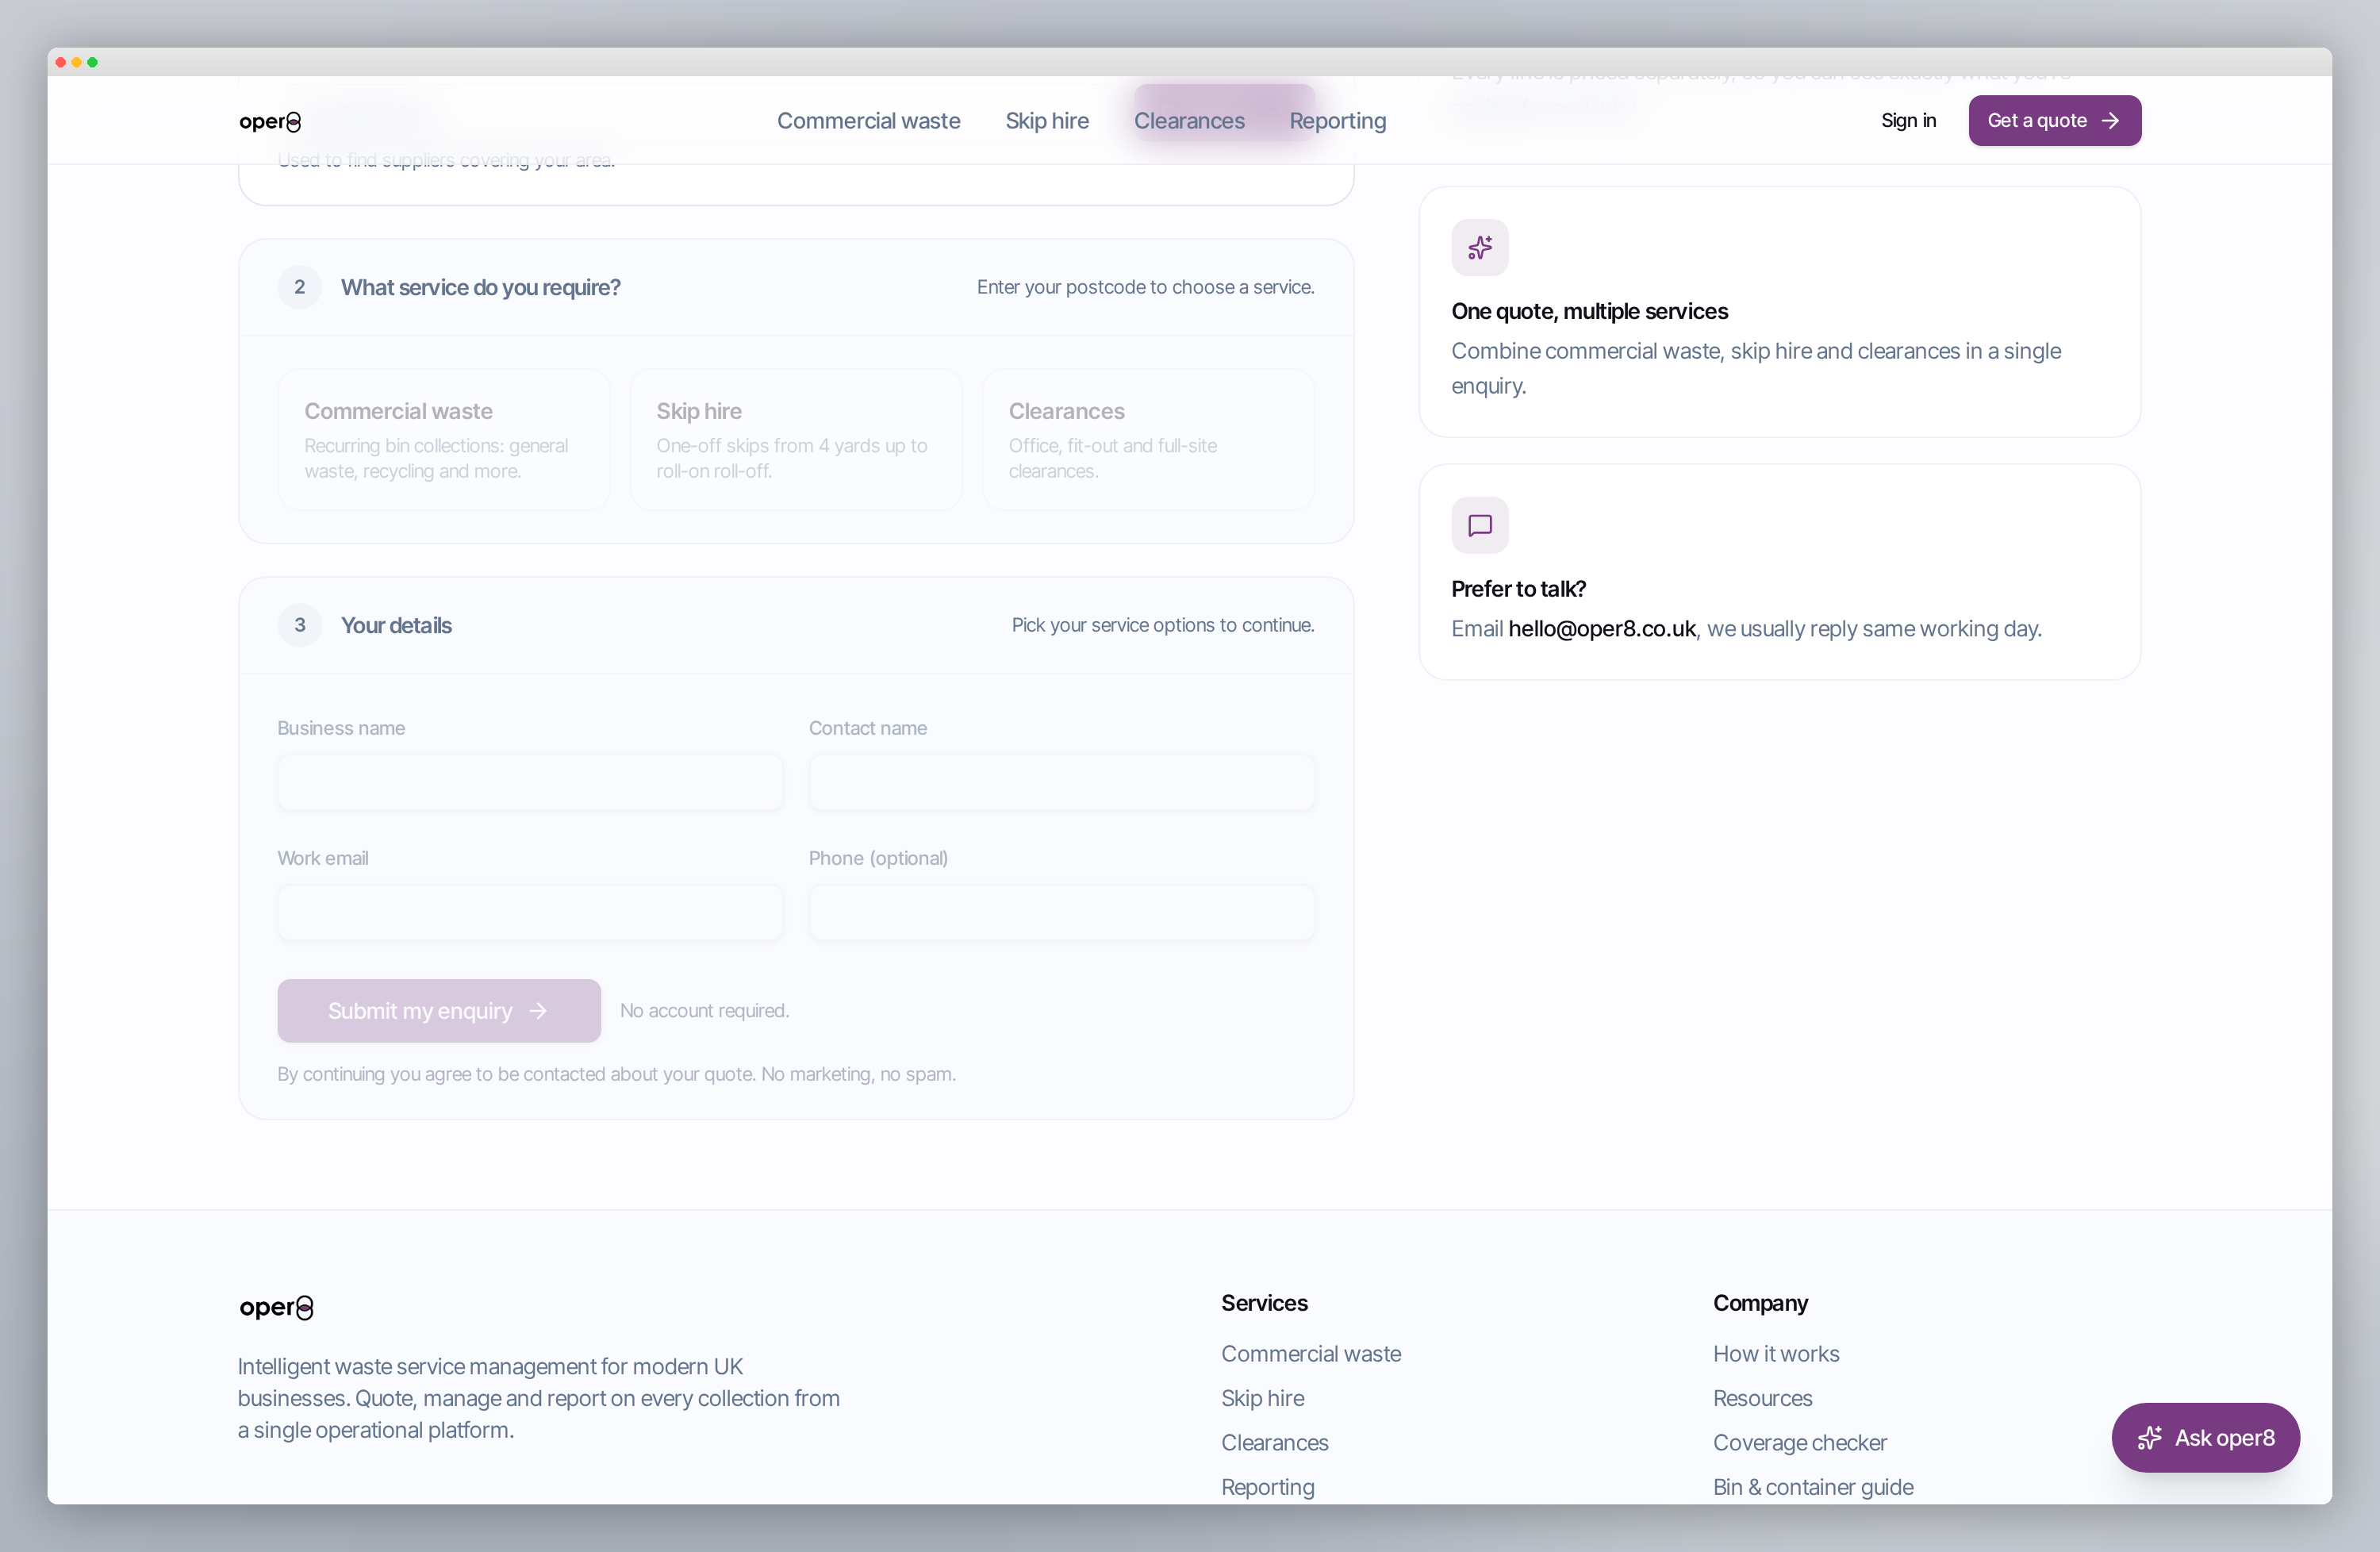Focus the Business name field
Image resolution: width=2380 pixels, height=1552 pixels.
(x=530, y=782)
